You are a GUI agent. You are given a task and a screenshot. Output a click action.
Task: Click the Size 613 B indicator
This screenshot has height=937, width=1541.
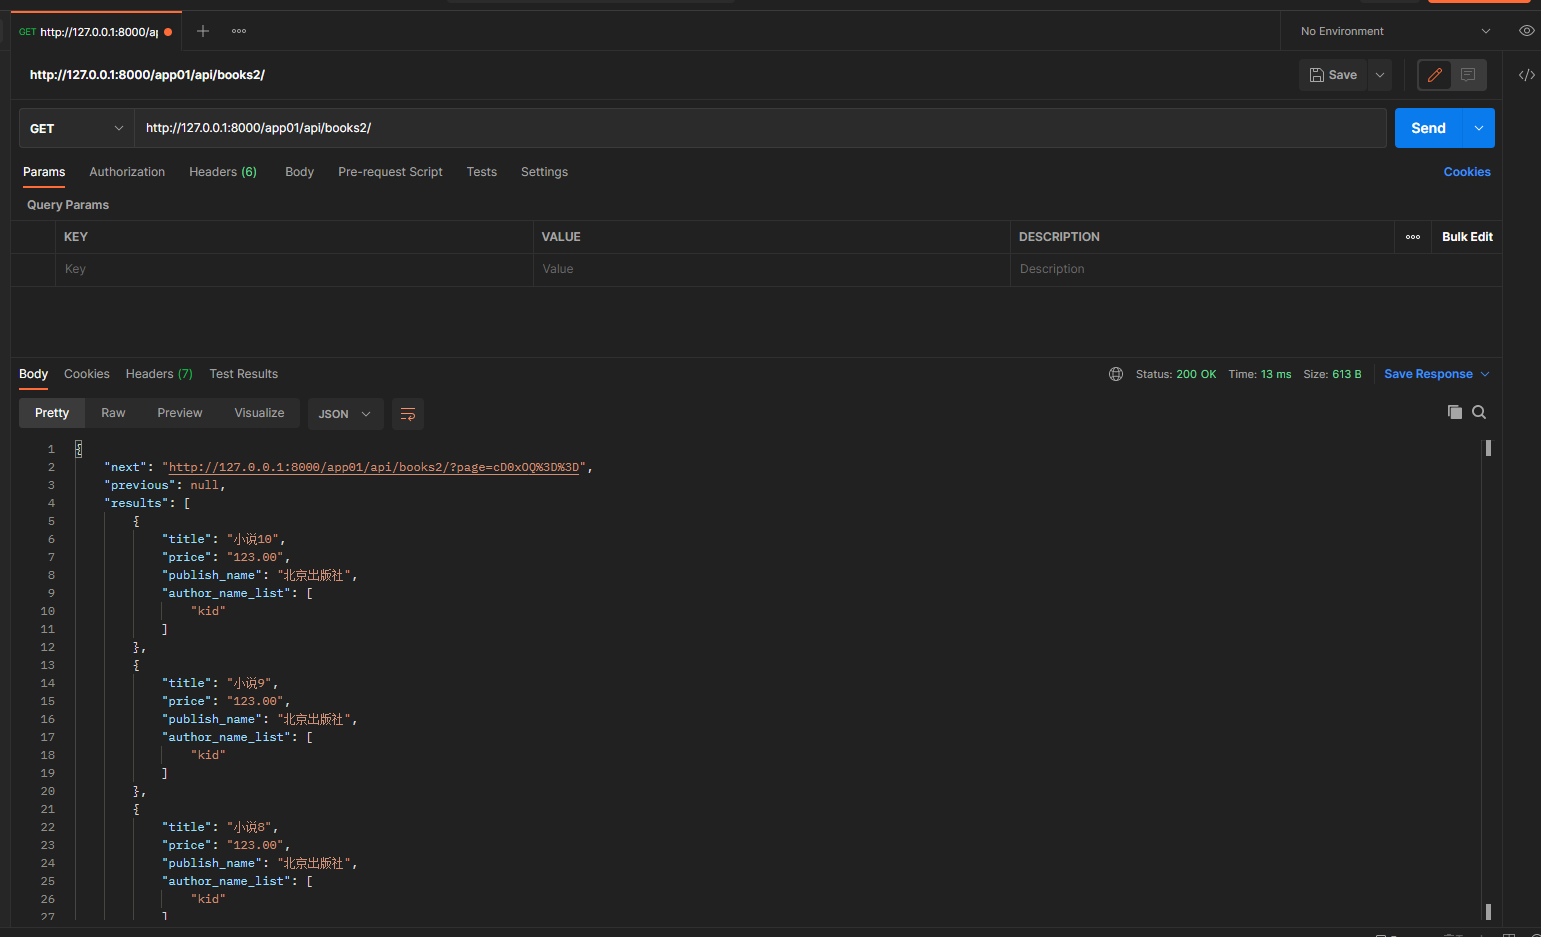point(1332,374)
